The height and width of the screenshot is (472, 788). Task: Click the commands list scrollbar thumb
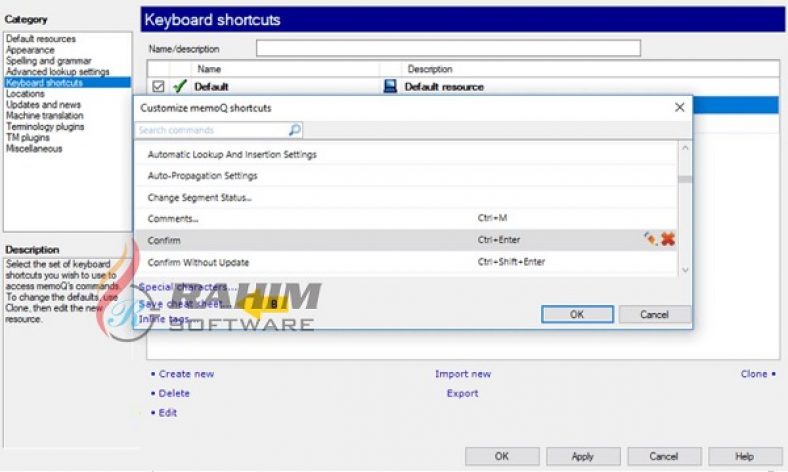point(684,179)
